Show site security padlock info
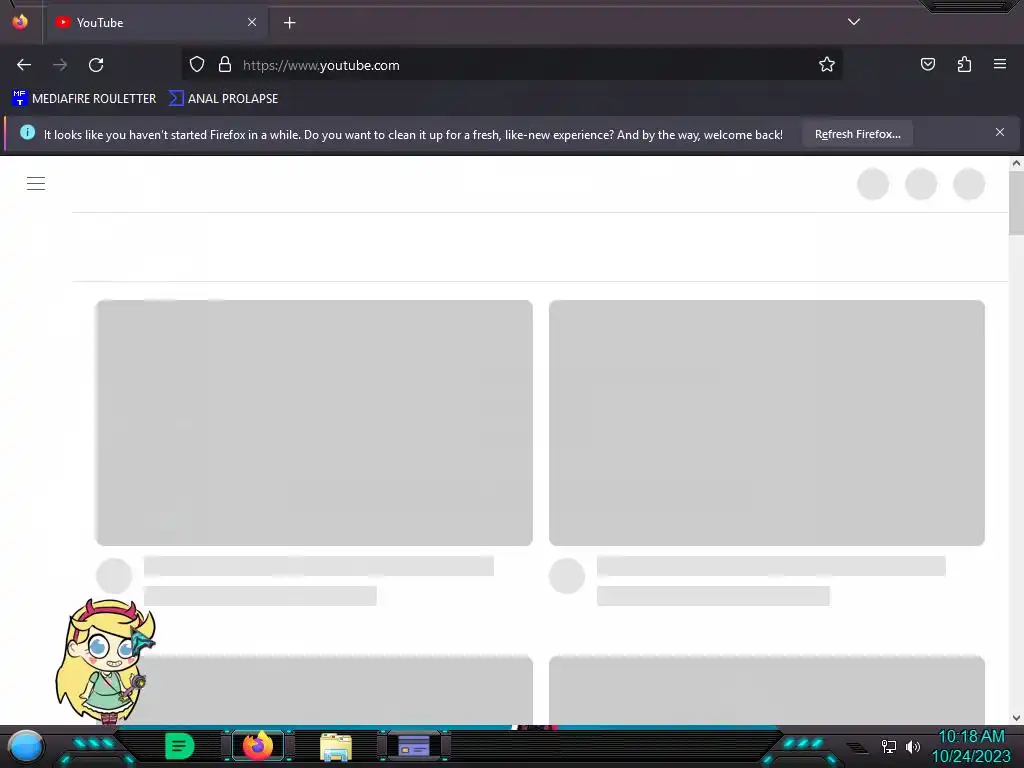 [x=225, y=64]
